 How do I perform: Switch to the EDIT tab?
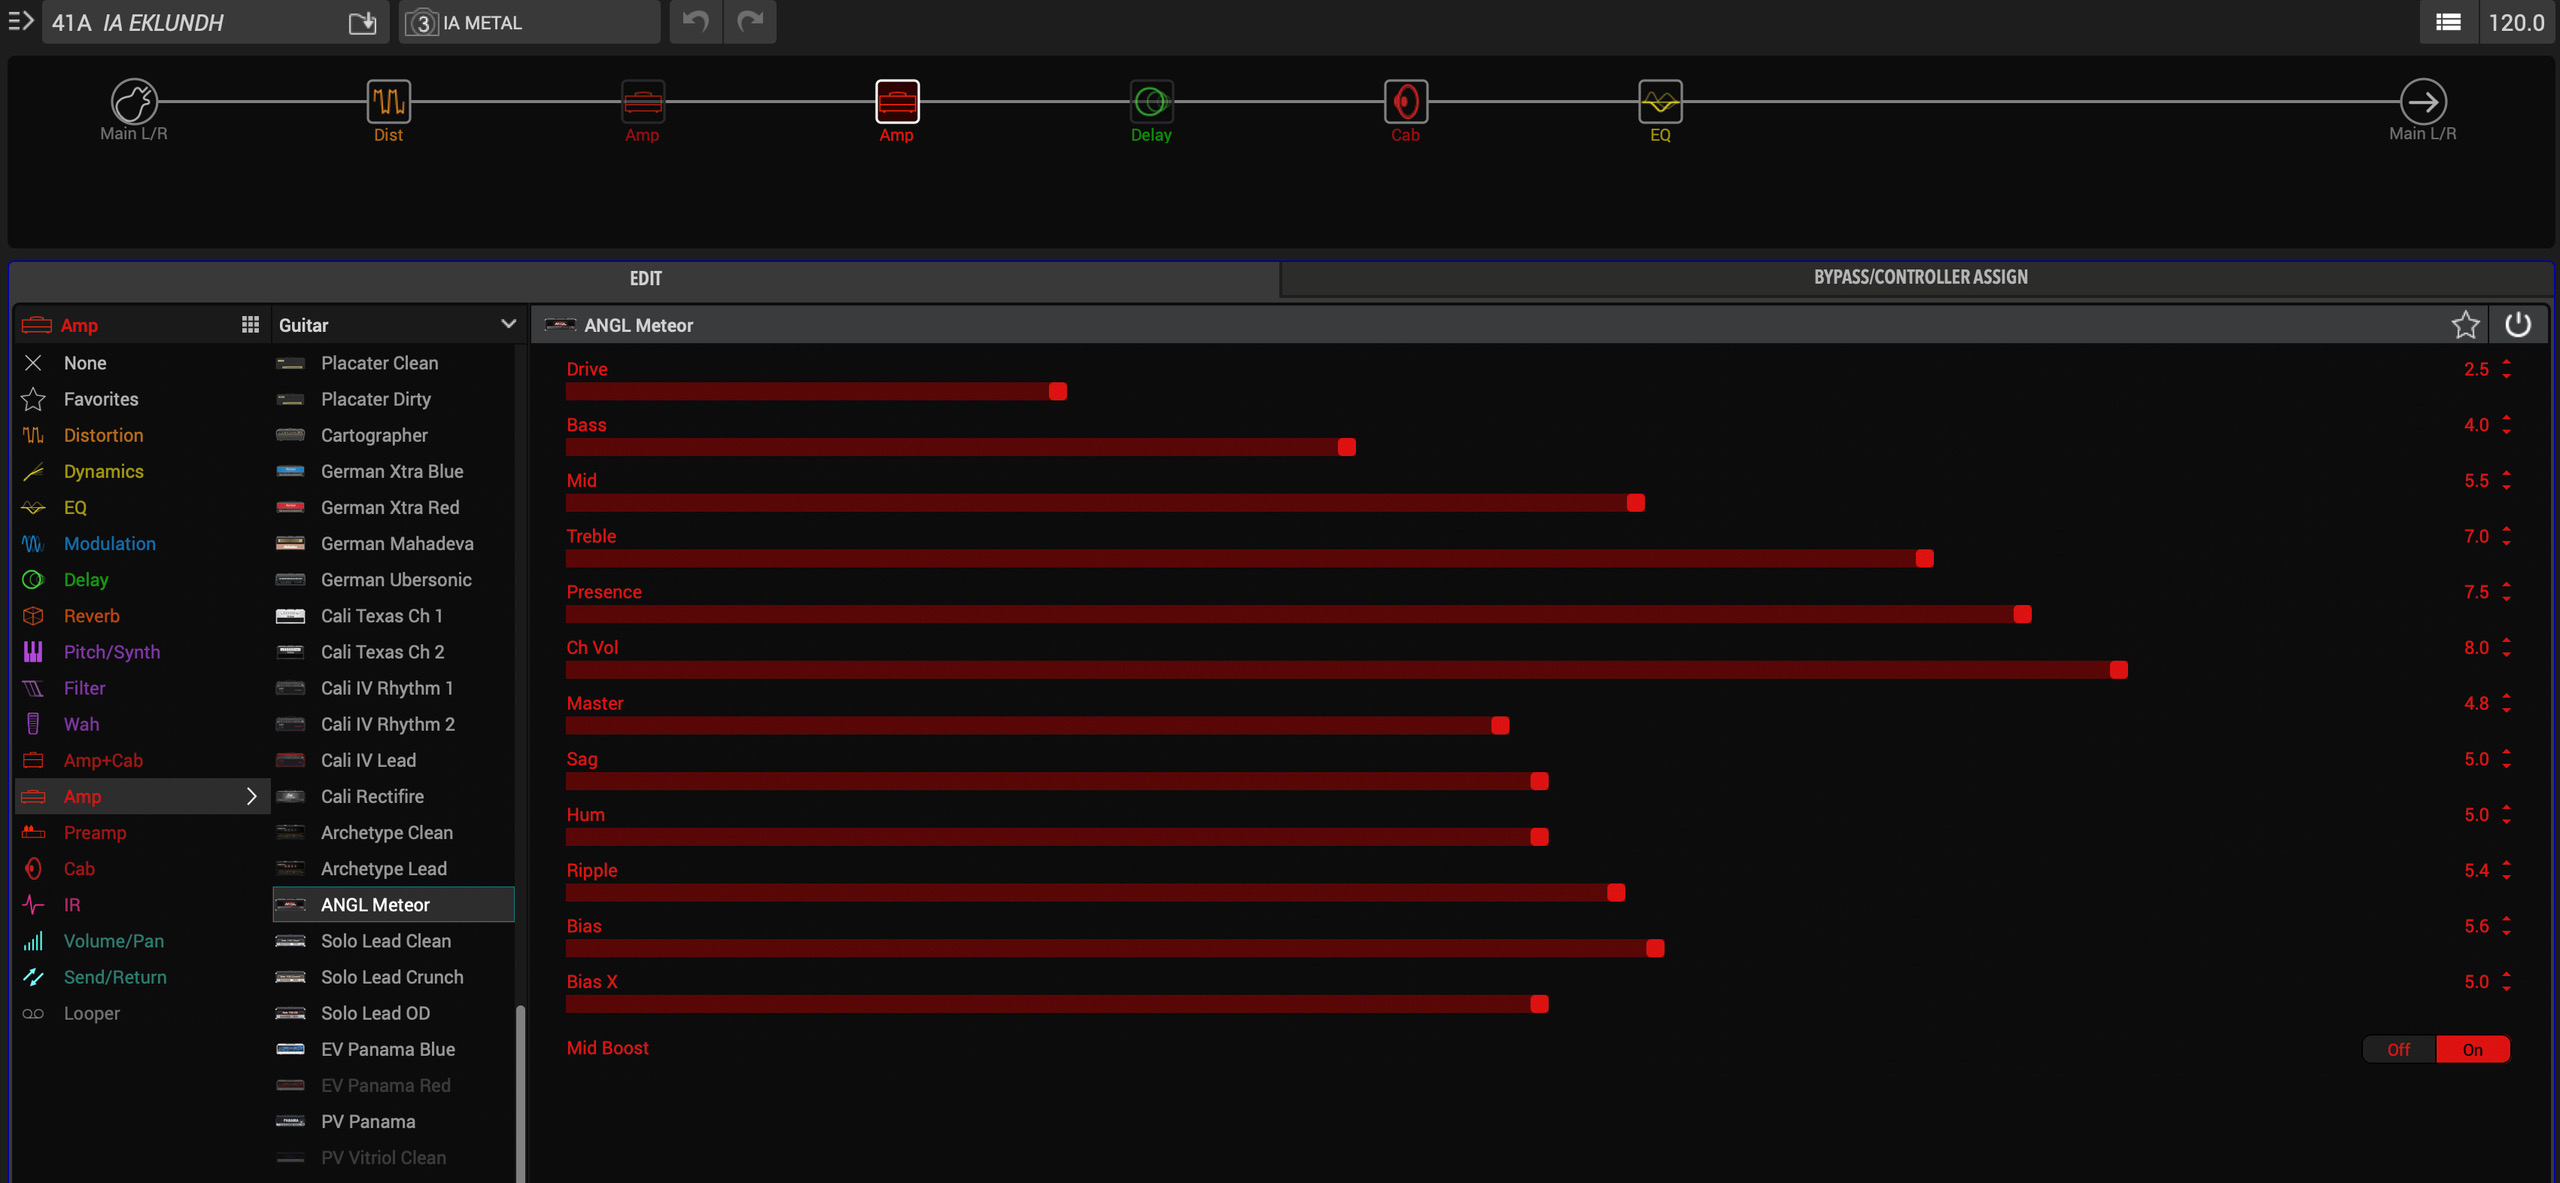coord(645,278)
